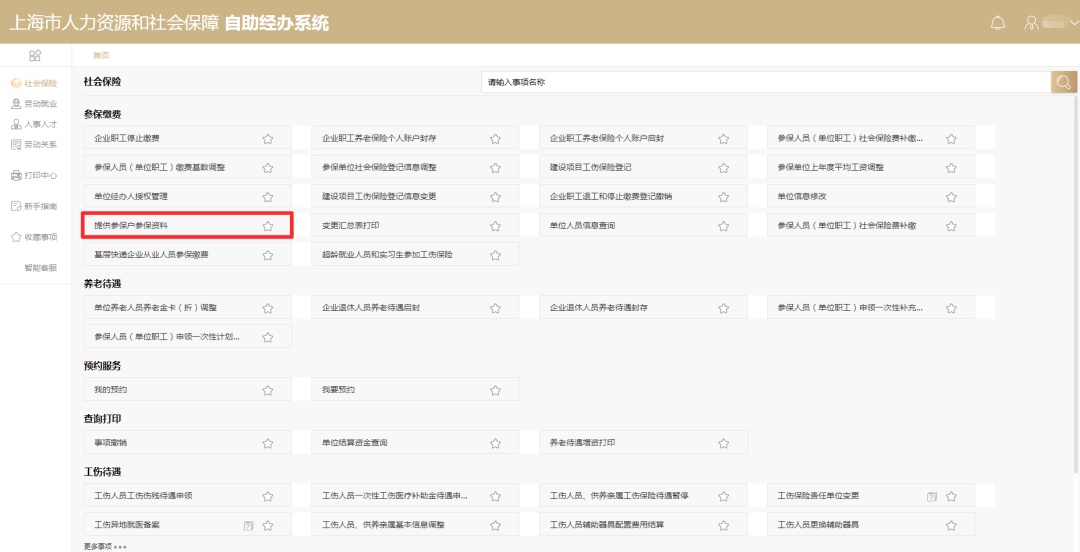Open the help icon beside 工伤异地就医备案

[248, 525]
